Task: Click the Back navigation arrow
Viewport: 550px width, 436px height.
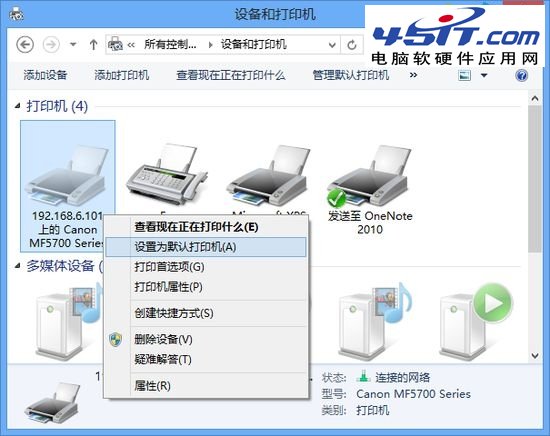Action: point(25,45)
